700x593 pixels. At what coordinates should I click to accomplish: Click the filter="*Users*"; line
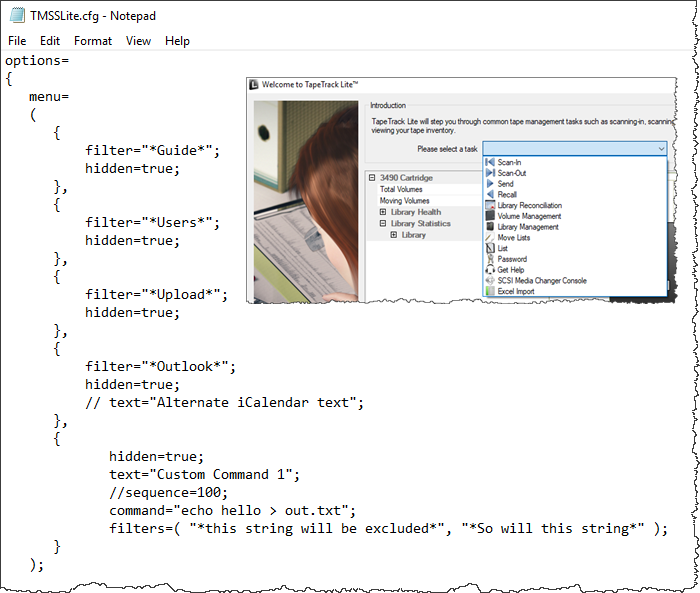point(153,222)
